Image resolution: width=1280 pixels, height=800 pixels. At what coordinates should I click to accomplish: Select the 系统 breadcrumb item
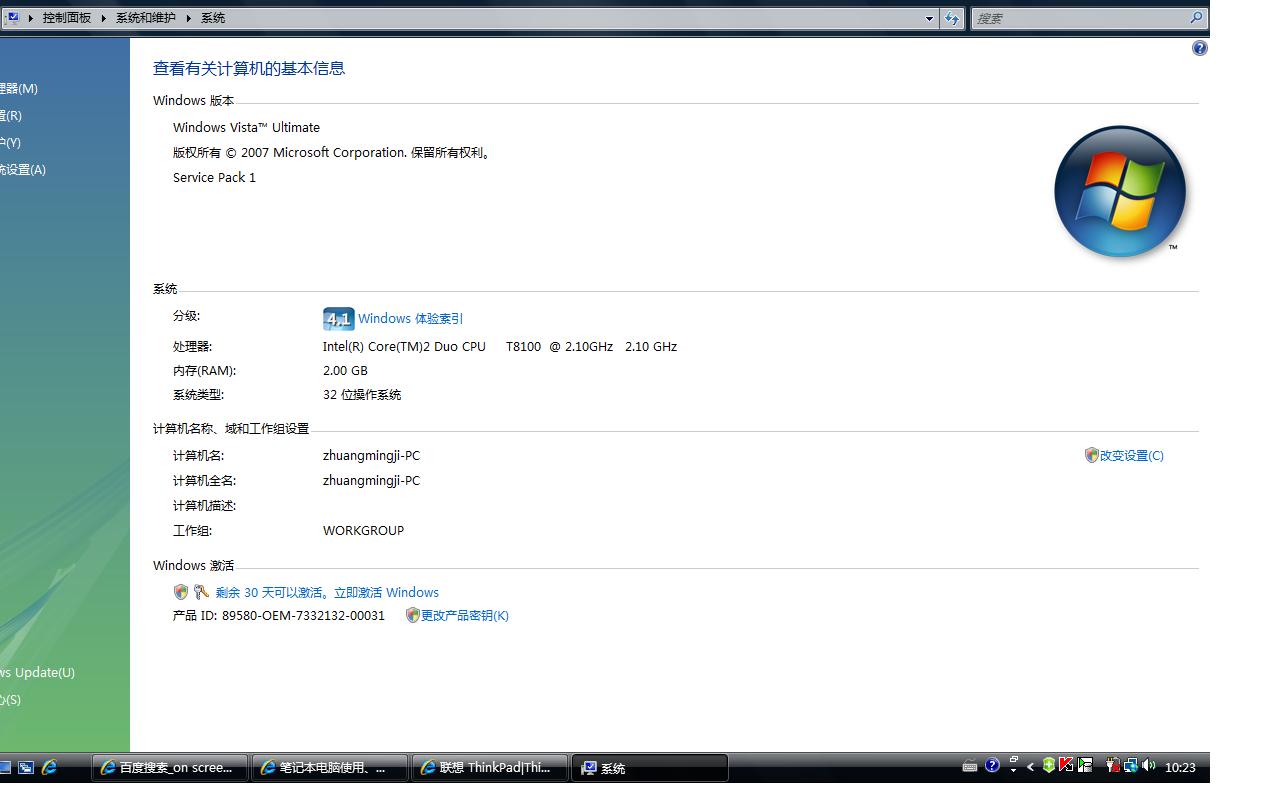click(213, 18)
